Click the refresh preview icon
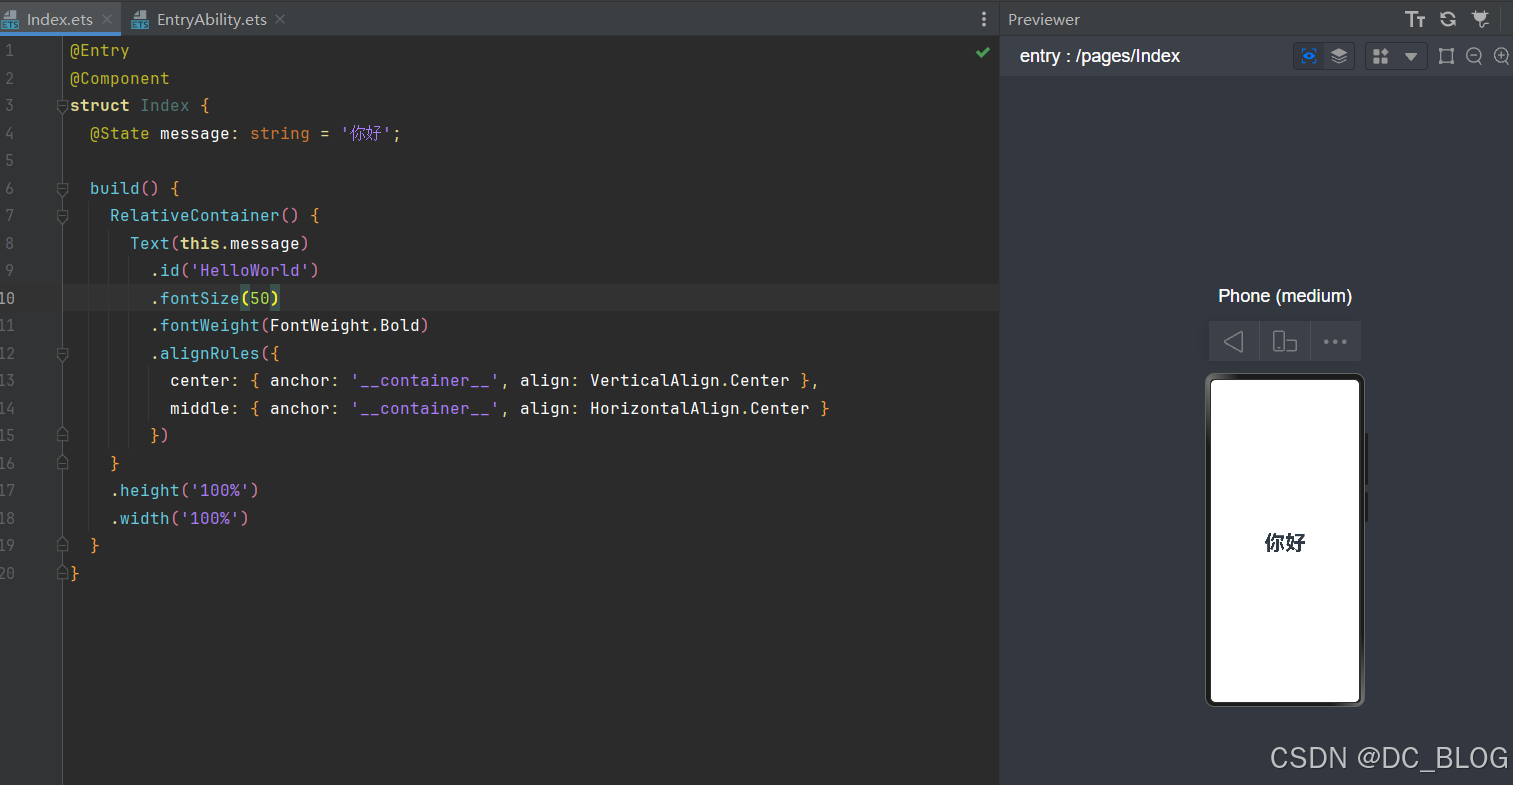Screen dimensions: 1513x785 point(1448,19)
